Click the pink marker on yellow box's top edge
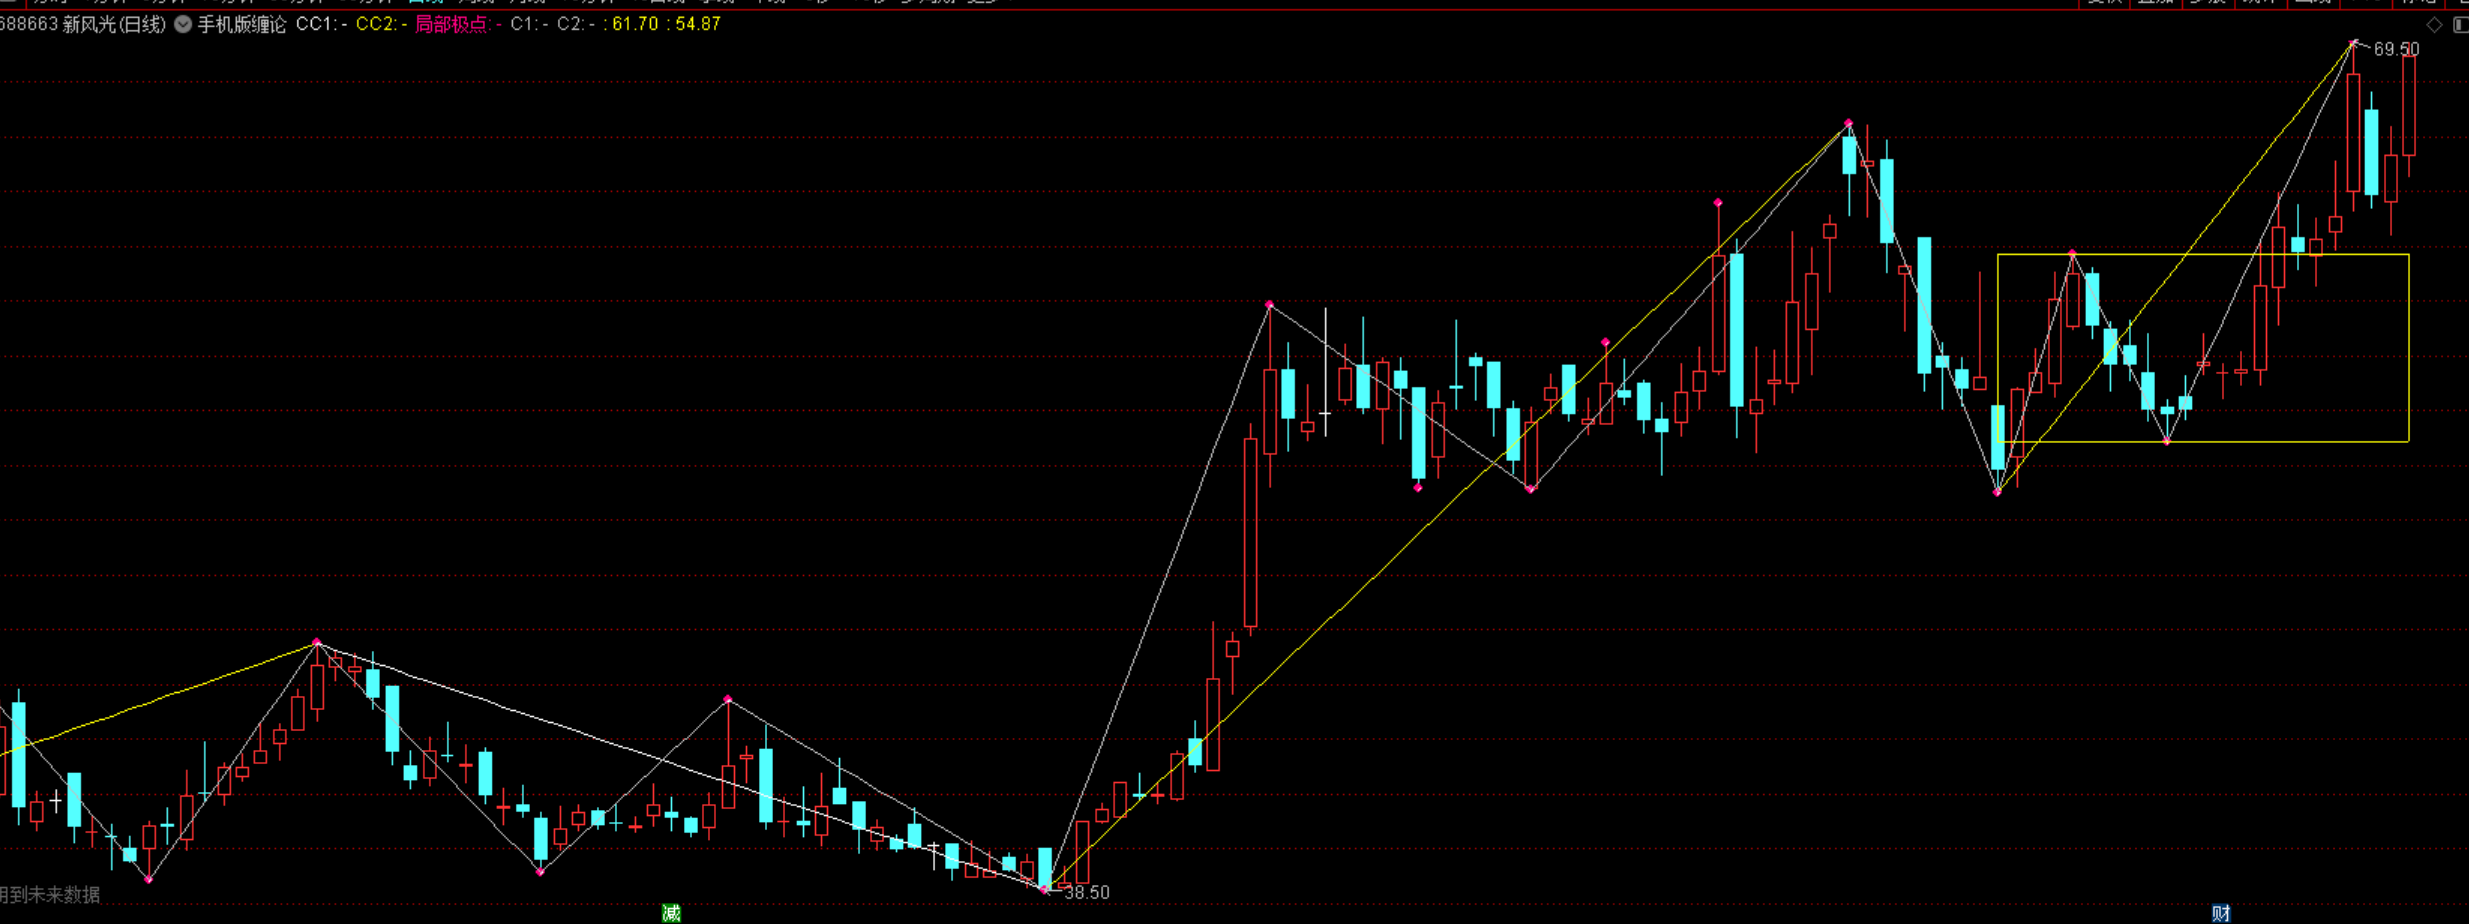This screenshot has height=924, width=2469. pos(2072,254)
